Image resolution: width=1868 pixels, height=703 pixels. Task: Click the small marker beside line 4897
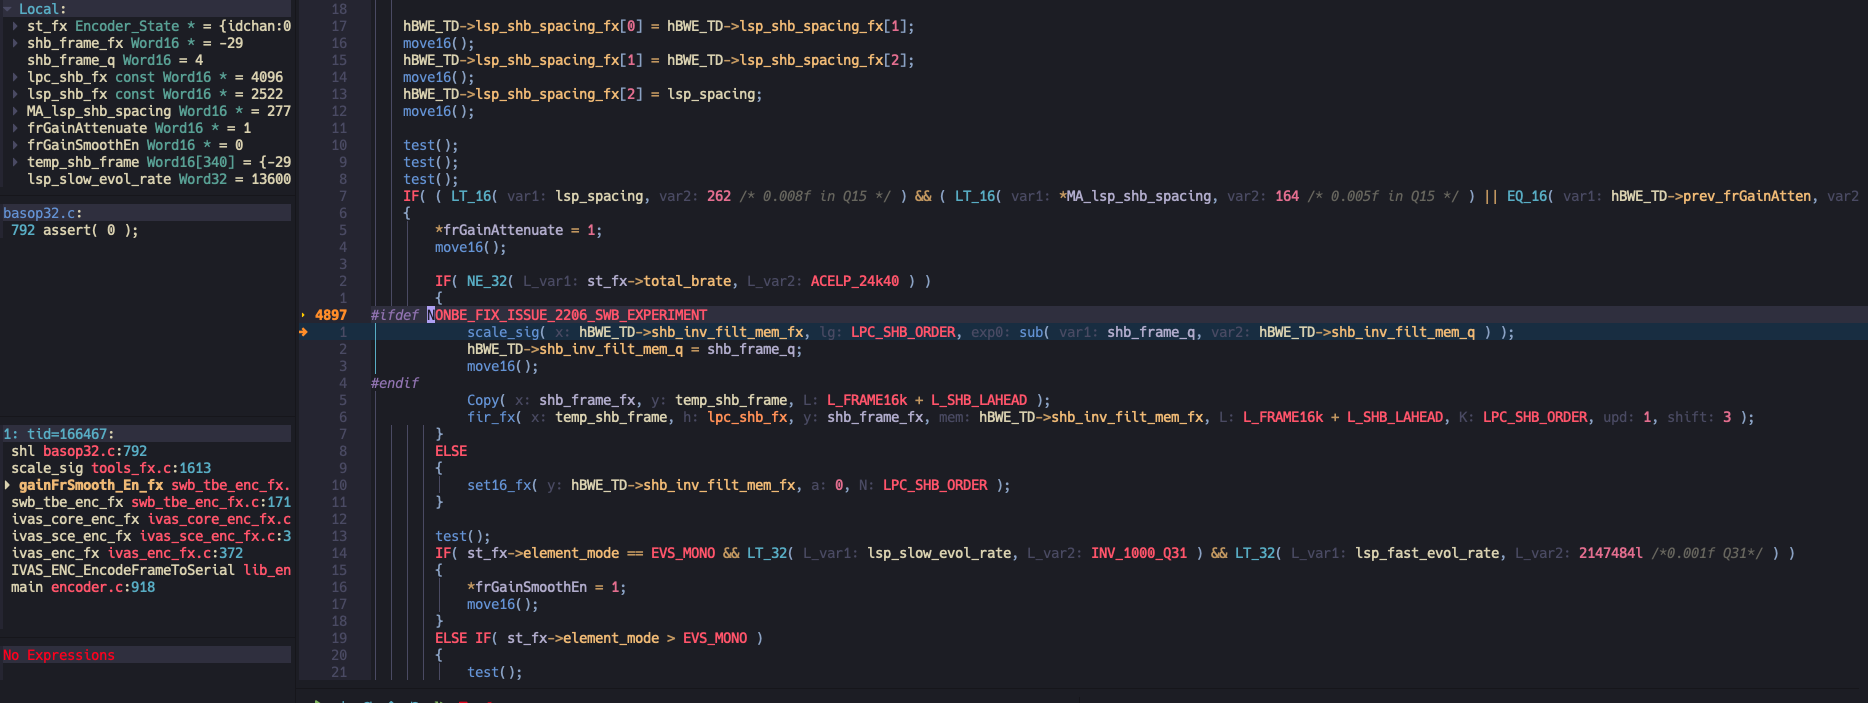303,315
